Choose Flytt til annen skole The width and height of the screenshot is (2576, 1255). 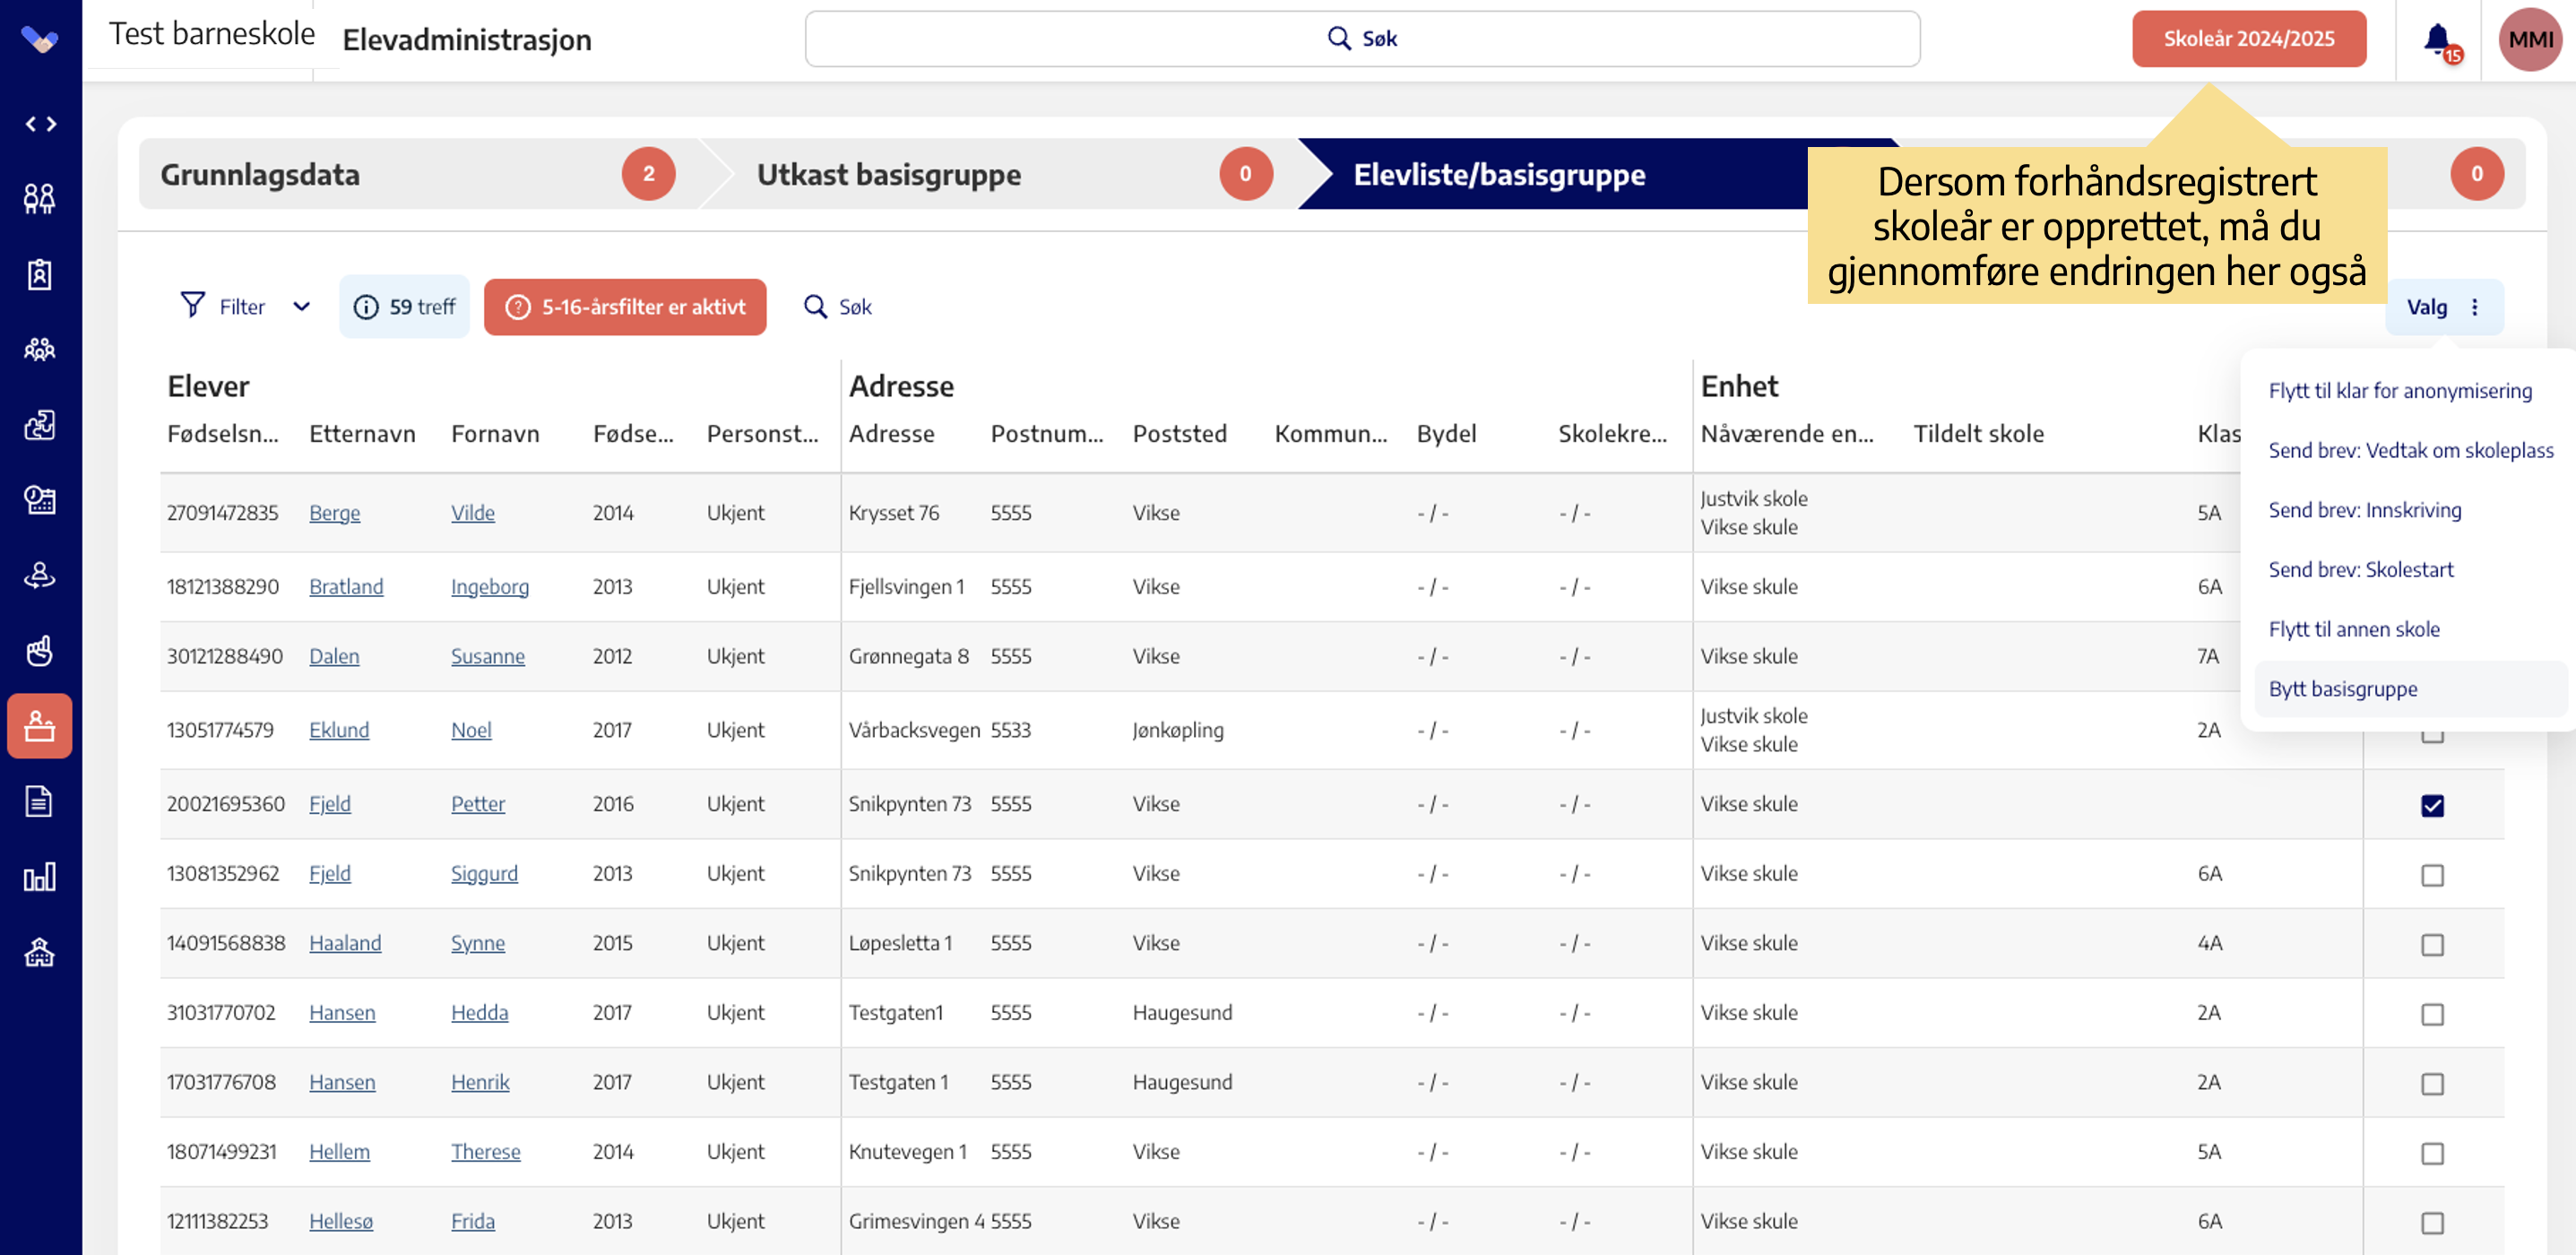coord(2353,629)
